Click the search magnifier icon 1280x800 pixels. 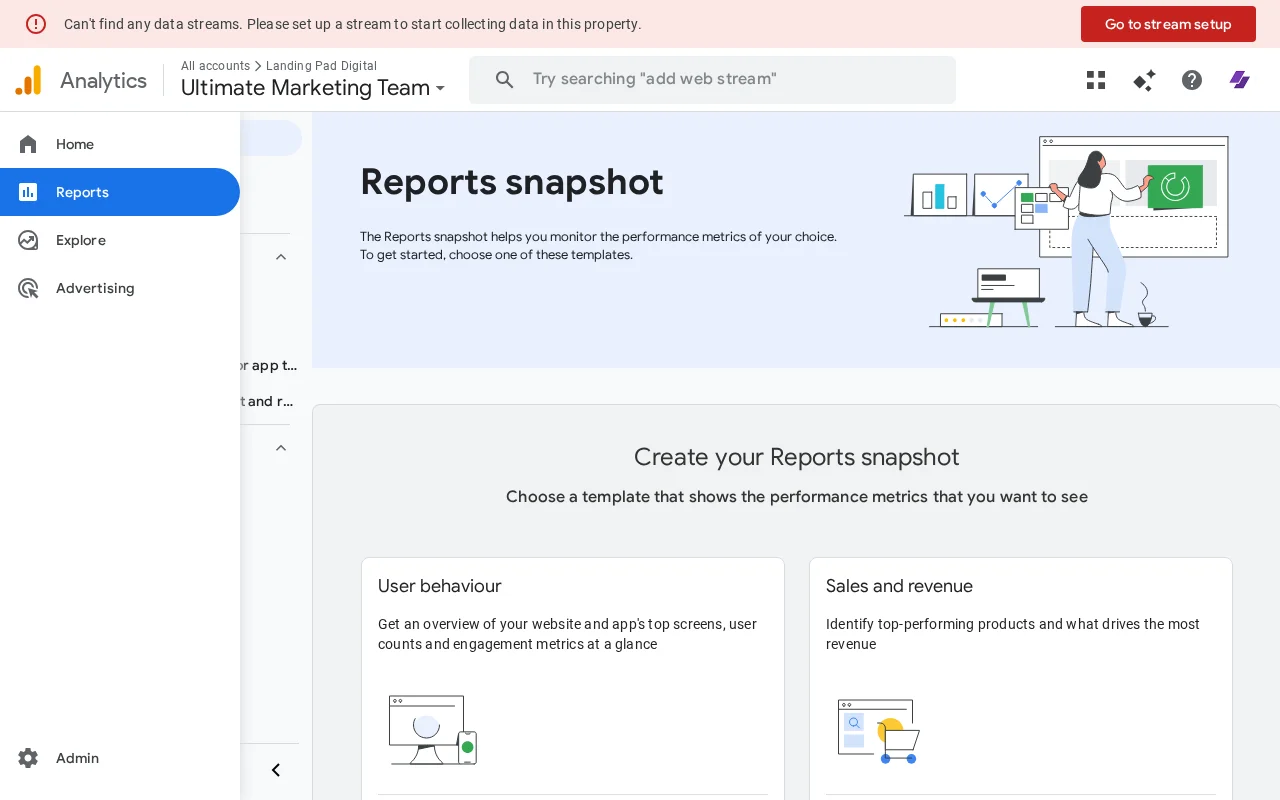(x=505, y=79)
